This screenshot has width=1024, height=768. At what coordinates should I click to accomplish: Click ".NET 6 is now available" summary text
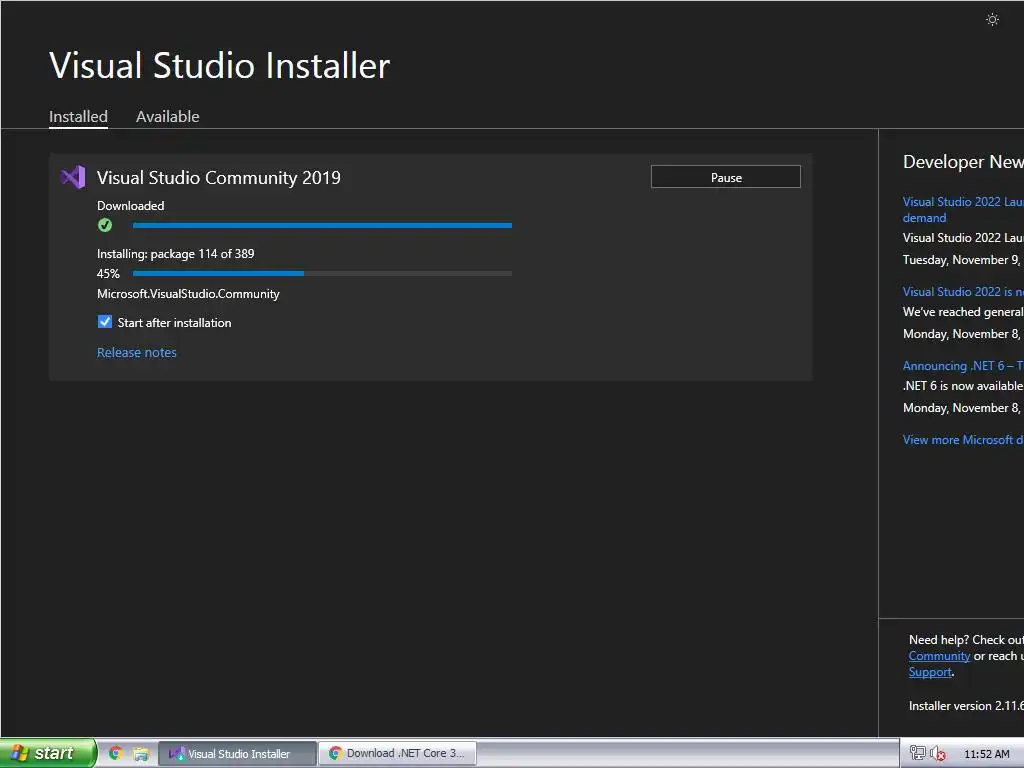pyautogui.click(x=963, y=385)
